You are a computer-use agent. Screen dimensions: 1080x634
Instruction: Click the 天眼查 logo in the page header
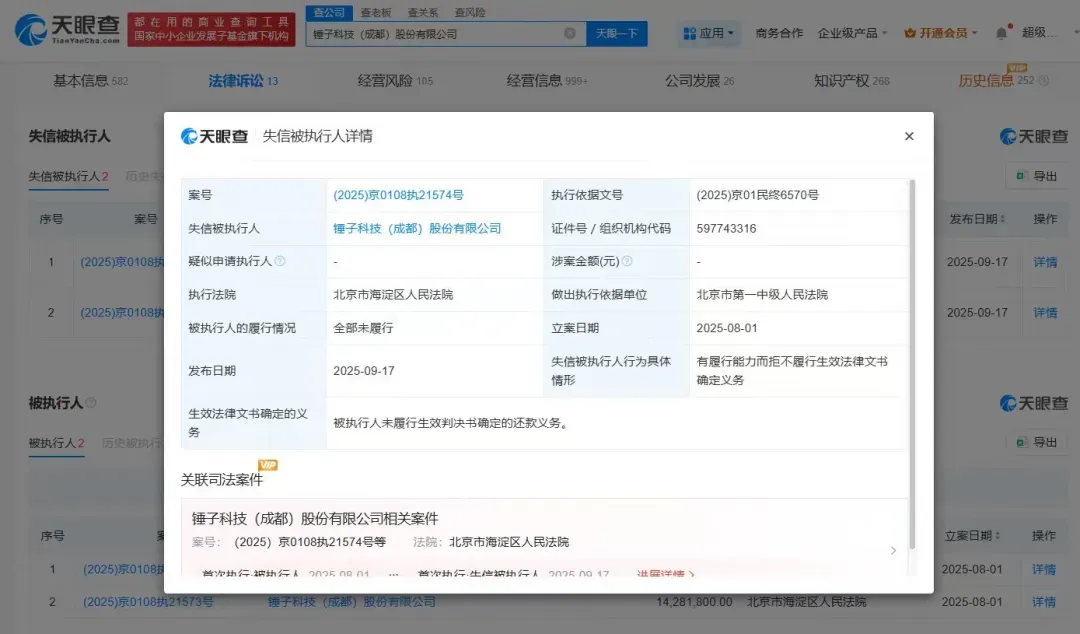tap(66, 30)
